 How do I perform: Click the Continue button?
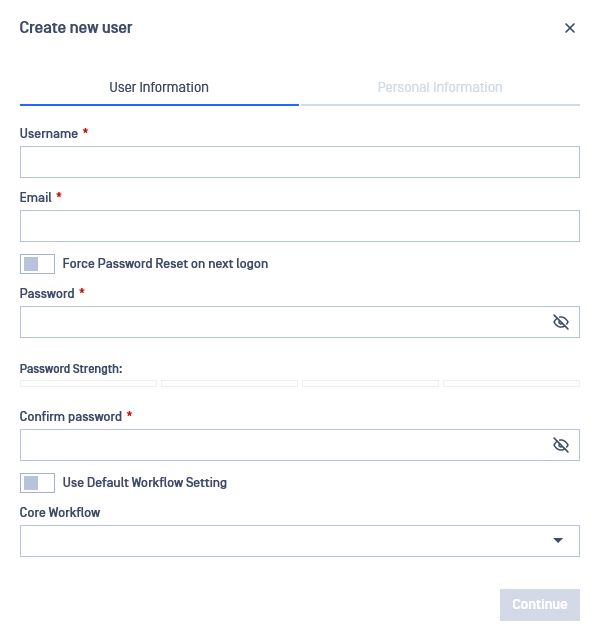pyautogui.click(x=539, y=604)
